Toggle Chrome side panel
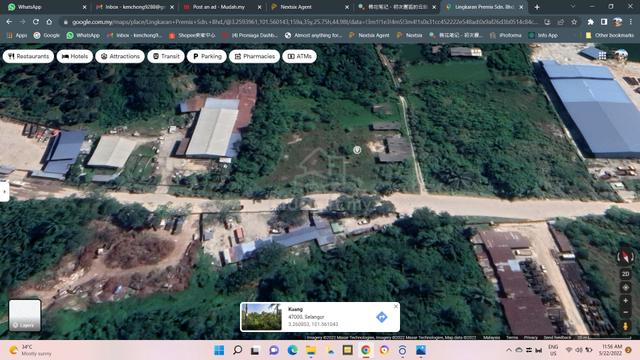Viewport: 640px width, 360px height. pos(604,22)
